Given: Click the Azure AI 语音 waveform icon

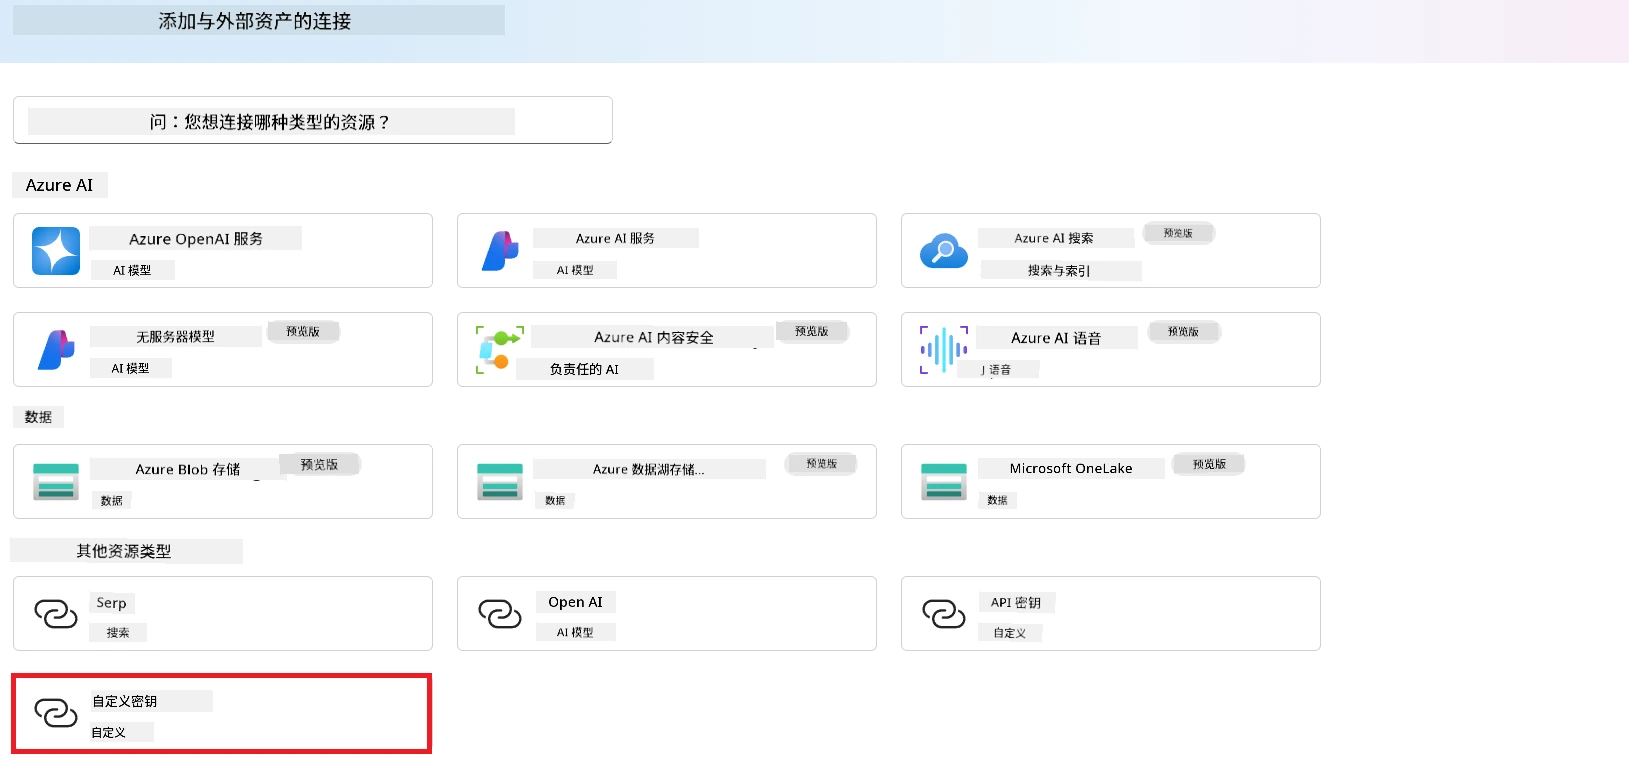Looking at the screenshot, I should [x=944, y=350].
